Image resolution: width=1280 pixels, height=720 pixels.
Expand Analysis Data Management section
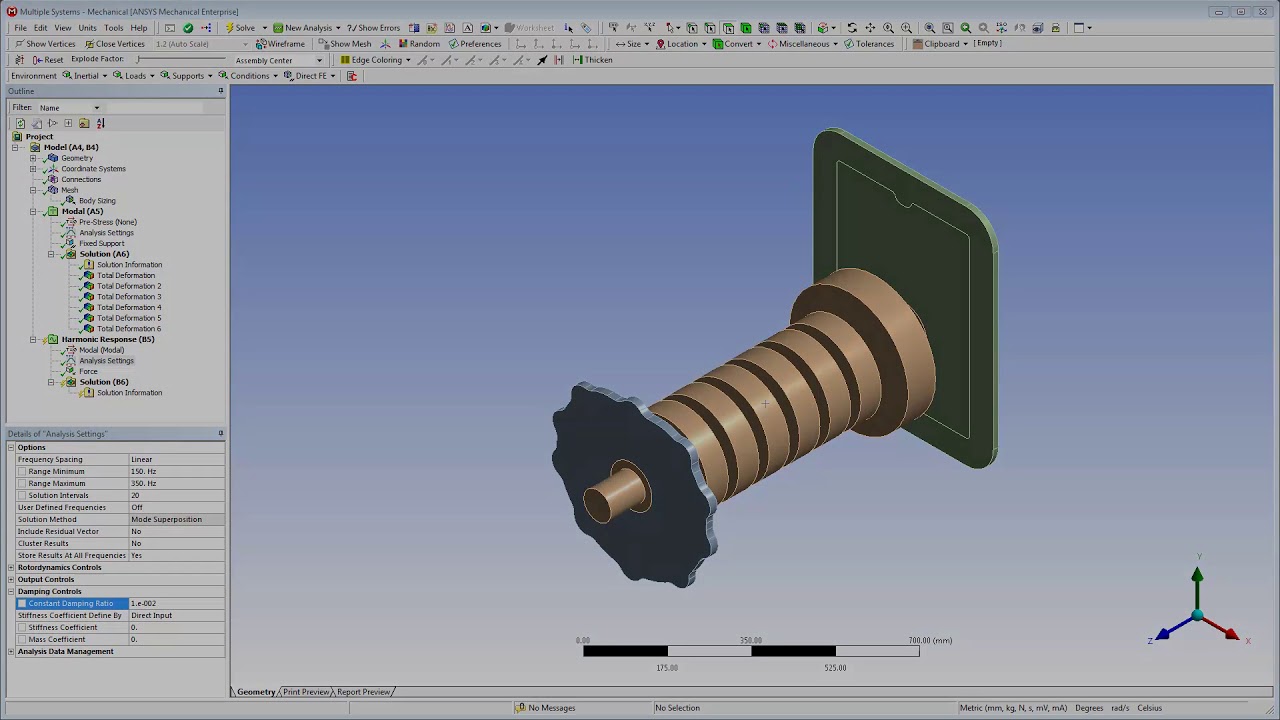[x=11, y=652]
